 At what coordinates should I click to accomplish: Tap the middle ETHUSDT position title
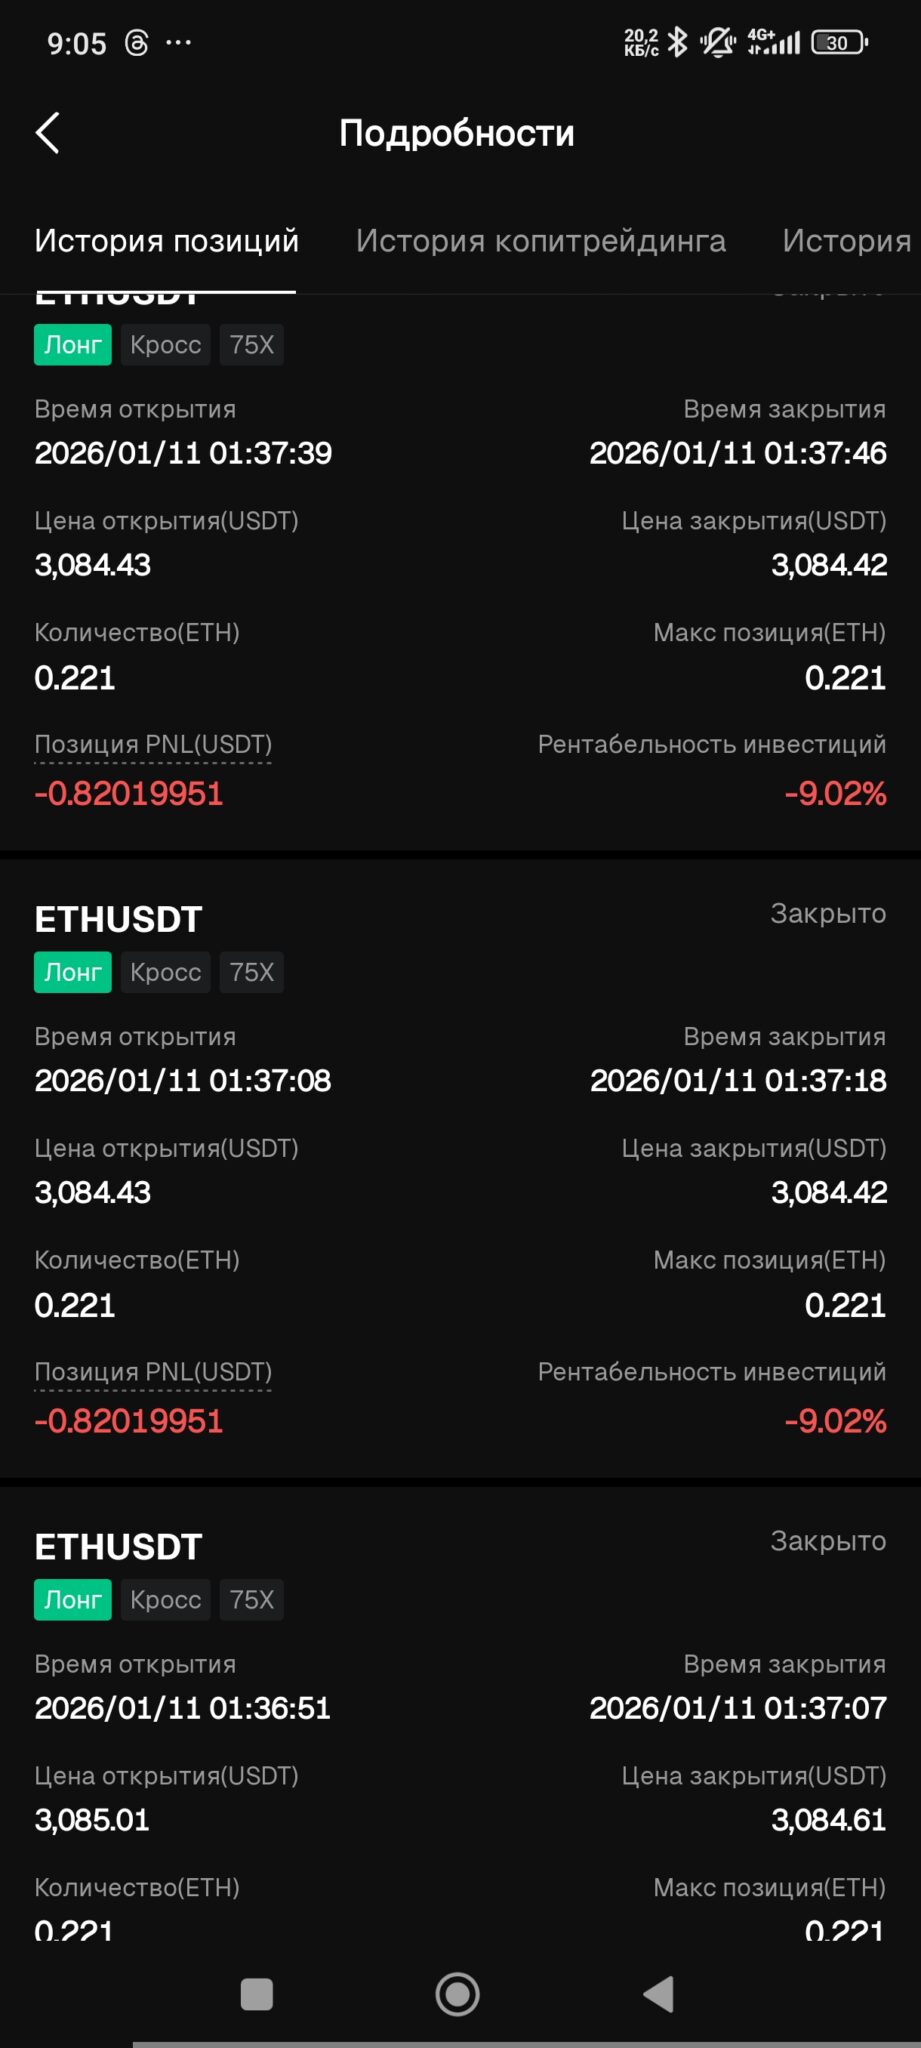tap(118, 920)
